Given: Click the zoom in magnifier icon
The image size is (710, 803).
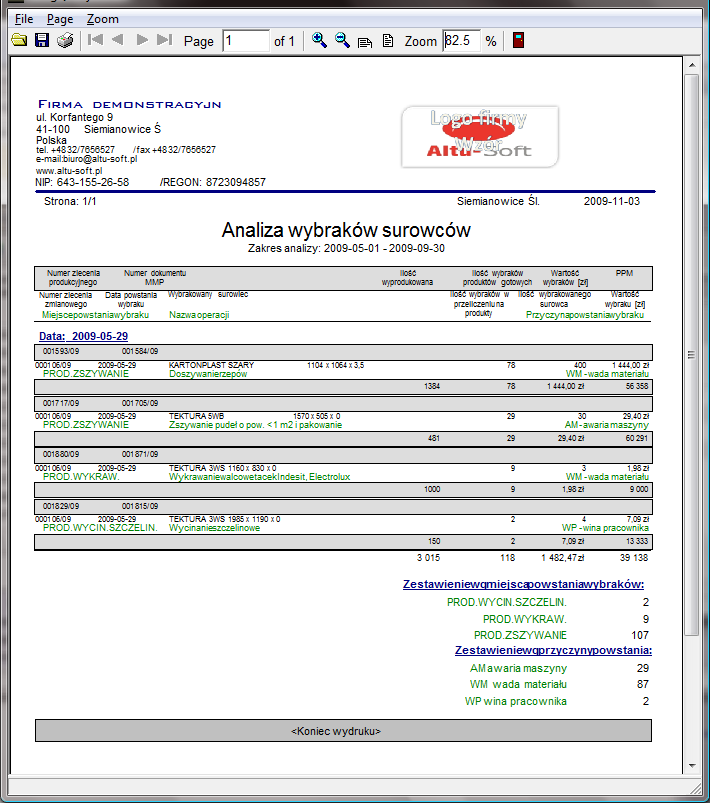Looking at the screenshot, I should 320,41.
